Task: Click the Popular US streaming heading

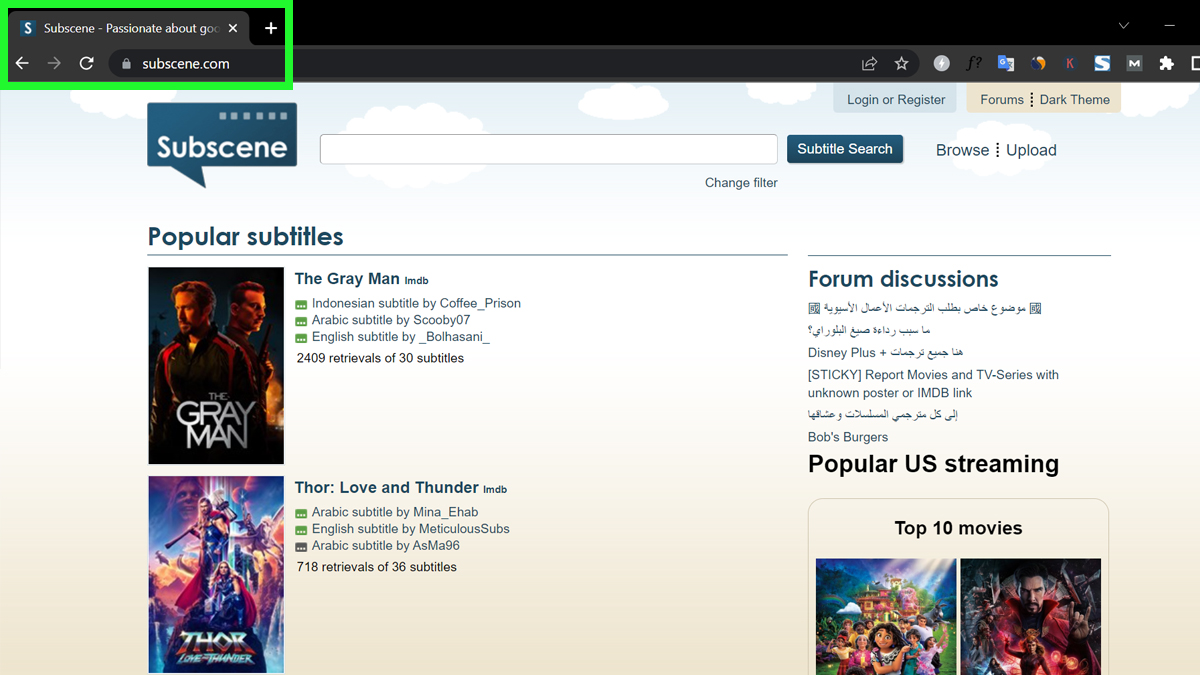Action: pos(933,464)
